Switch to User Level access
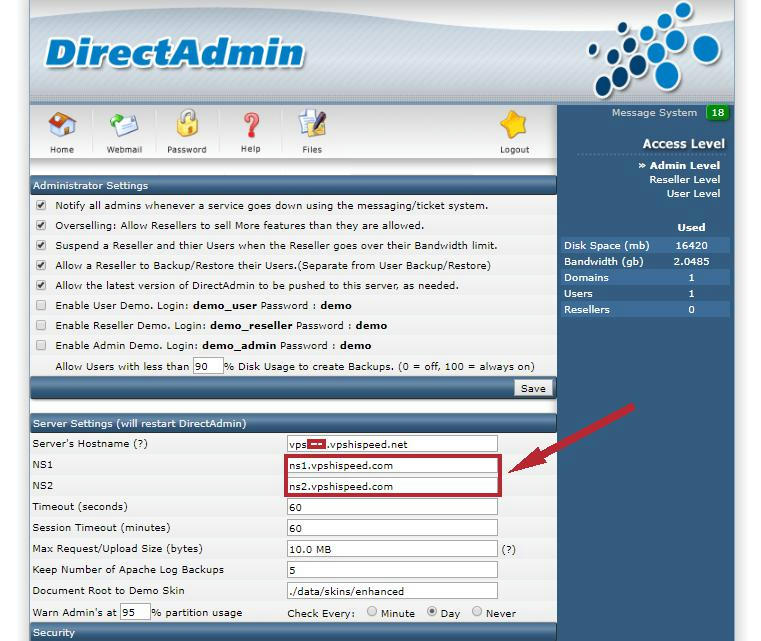 [693, 194]
